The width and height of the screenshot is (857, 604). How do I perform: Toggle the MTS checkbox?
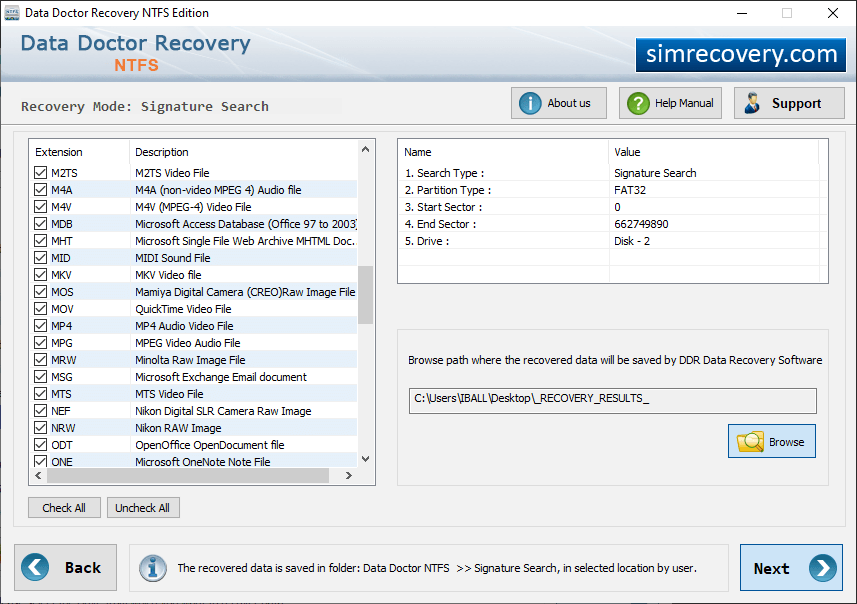coord(40,394)
